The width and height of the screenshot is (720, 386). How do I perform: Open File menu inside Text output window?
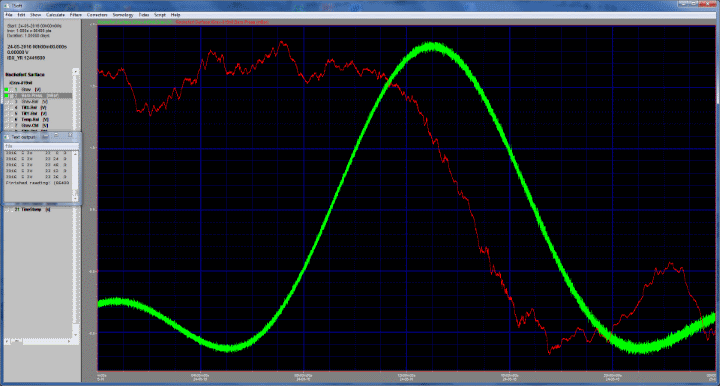pyautogui.click(x=9, y=146)
